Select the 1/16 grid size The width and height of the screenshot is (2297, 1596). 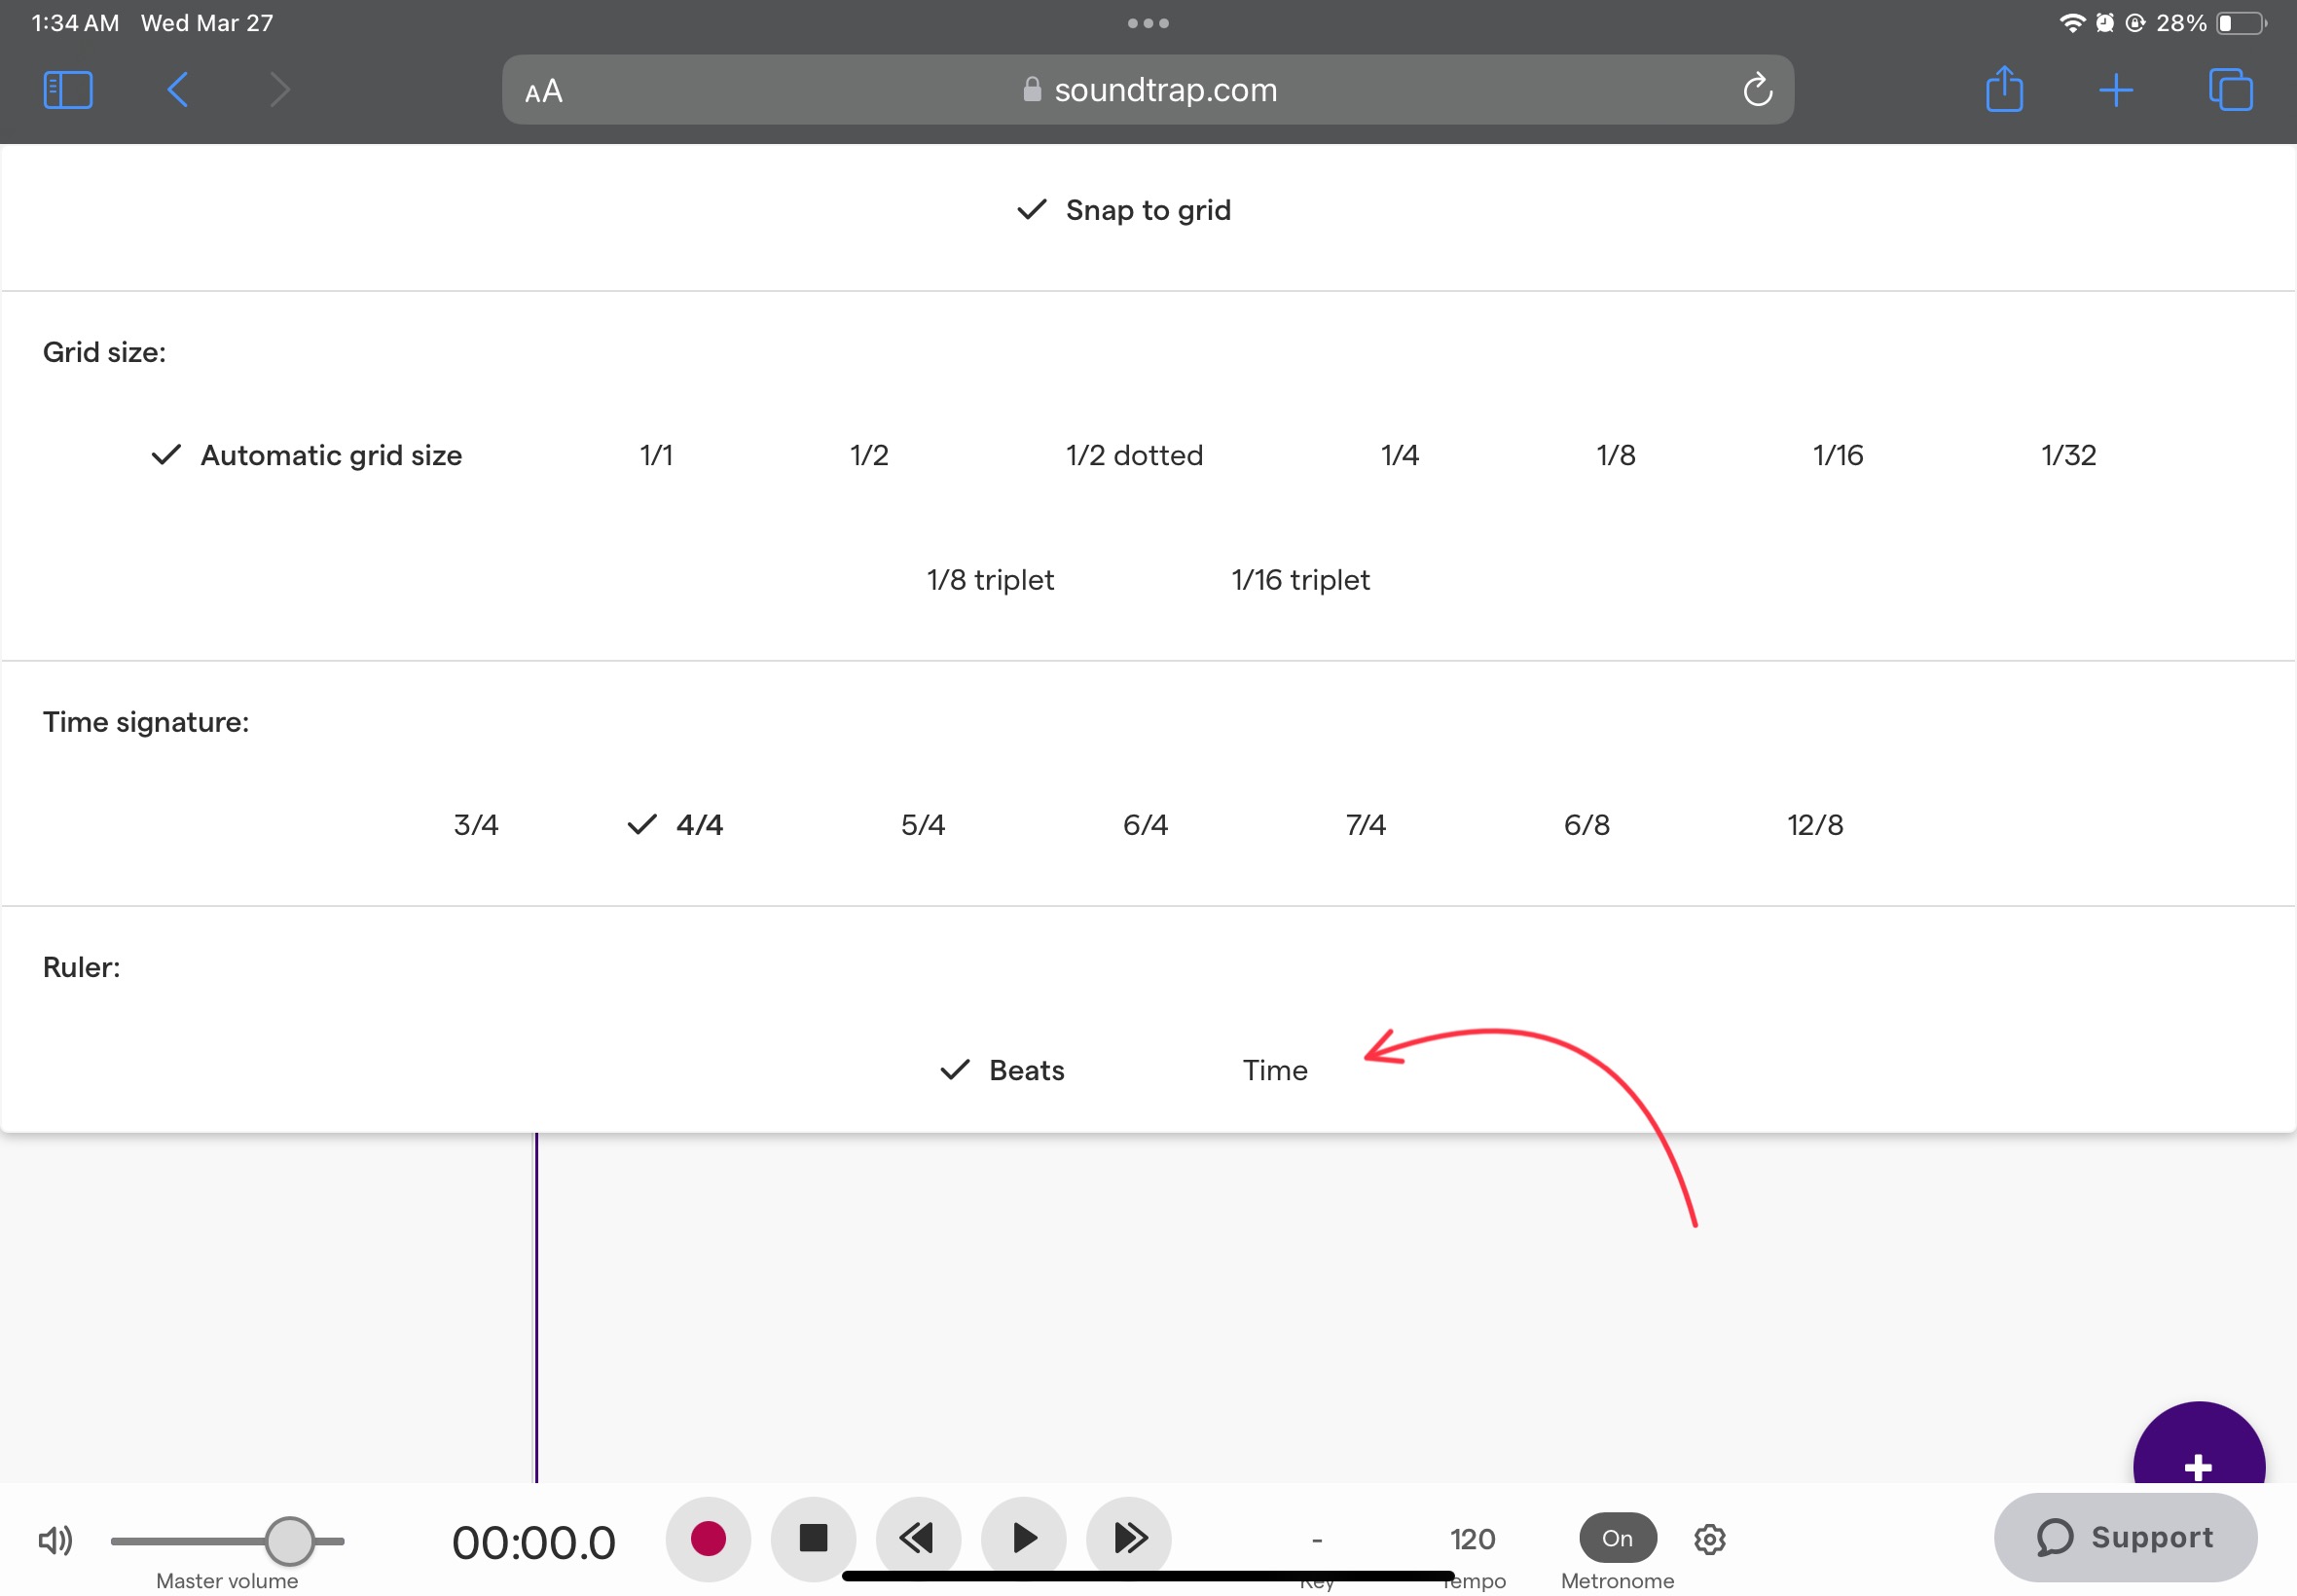1837,456
